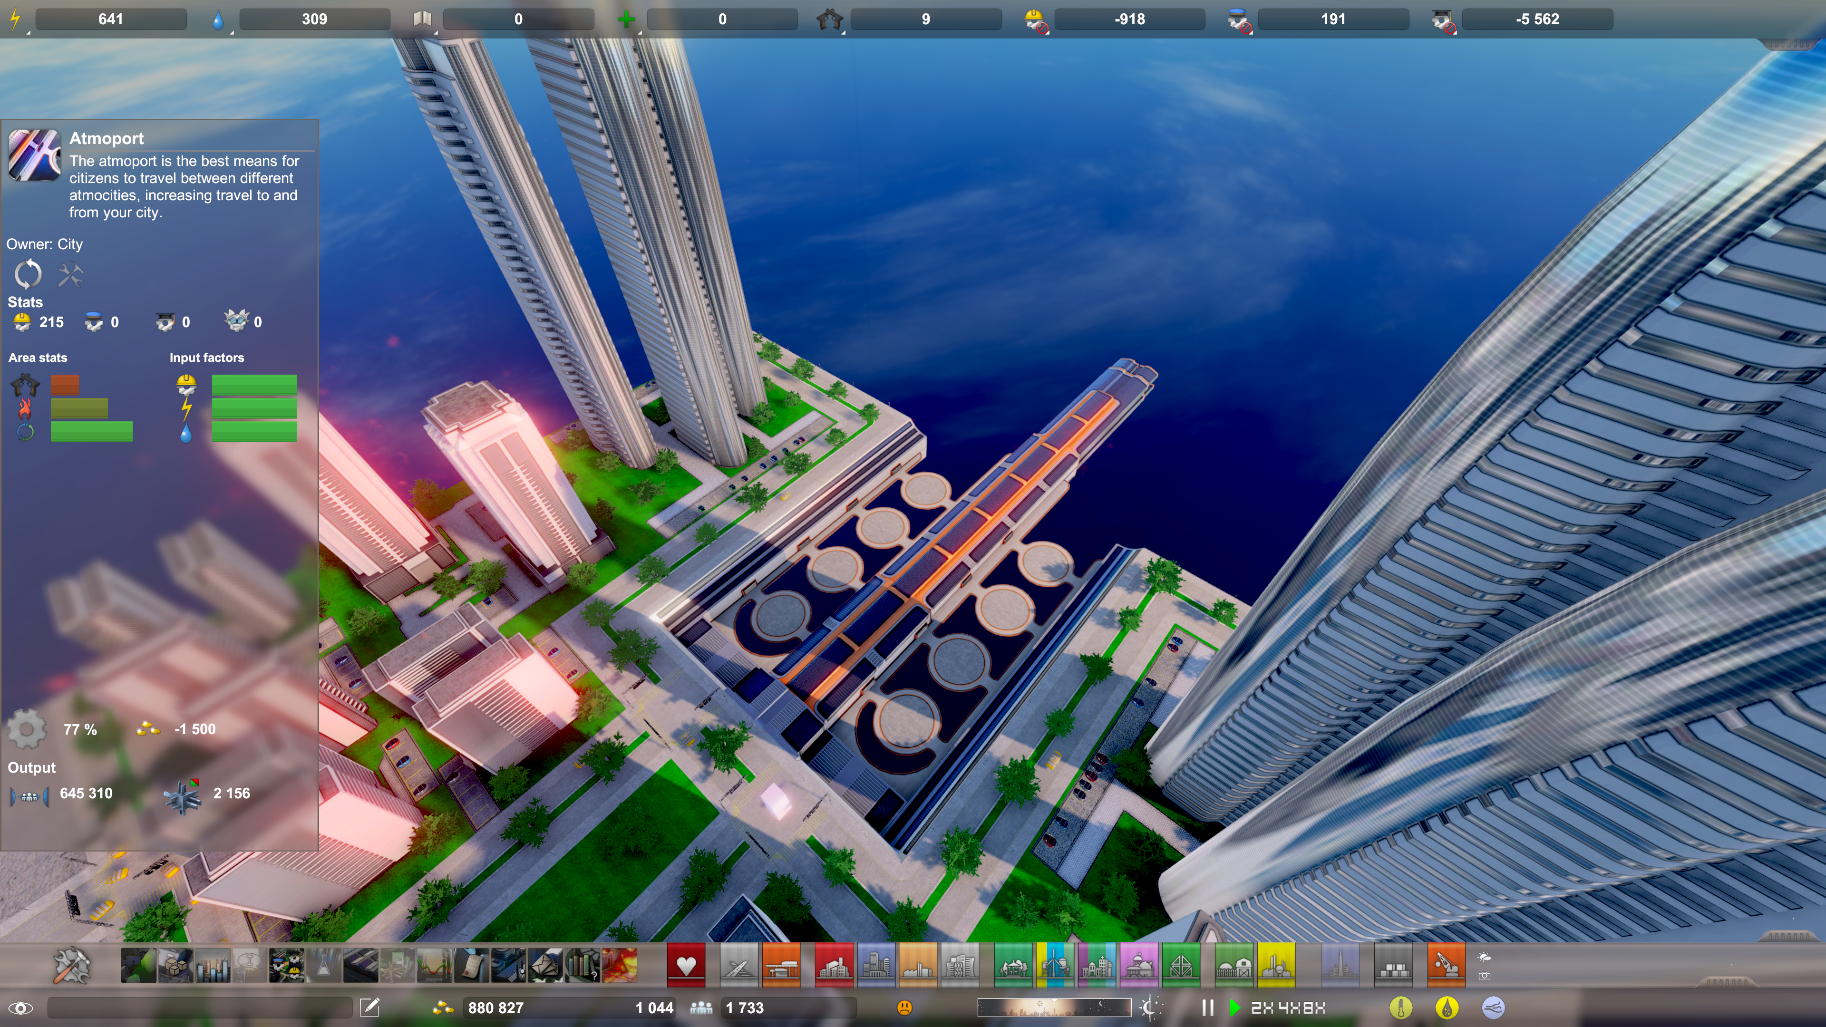Select the red factory industry category
This screenshot has height=1027, width=1826.
pyautogui.click(x=834, y=965)
